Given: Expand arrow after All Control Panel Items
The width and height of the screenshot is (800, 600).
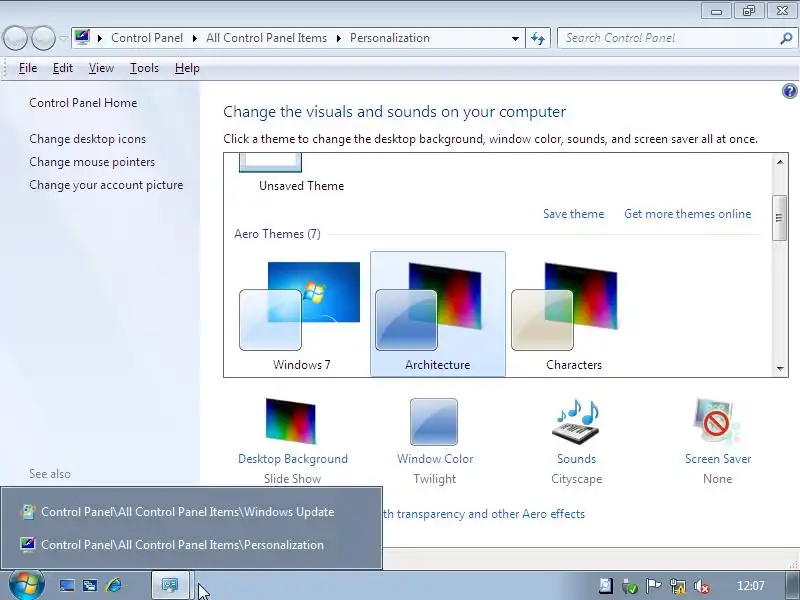Looking at the screenshot, I should 338,38.
